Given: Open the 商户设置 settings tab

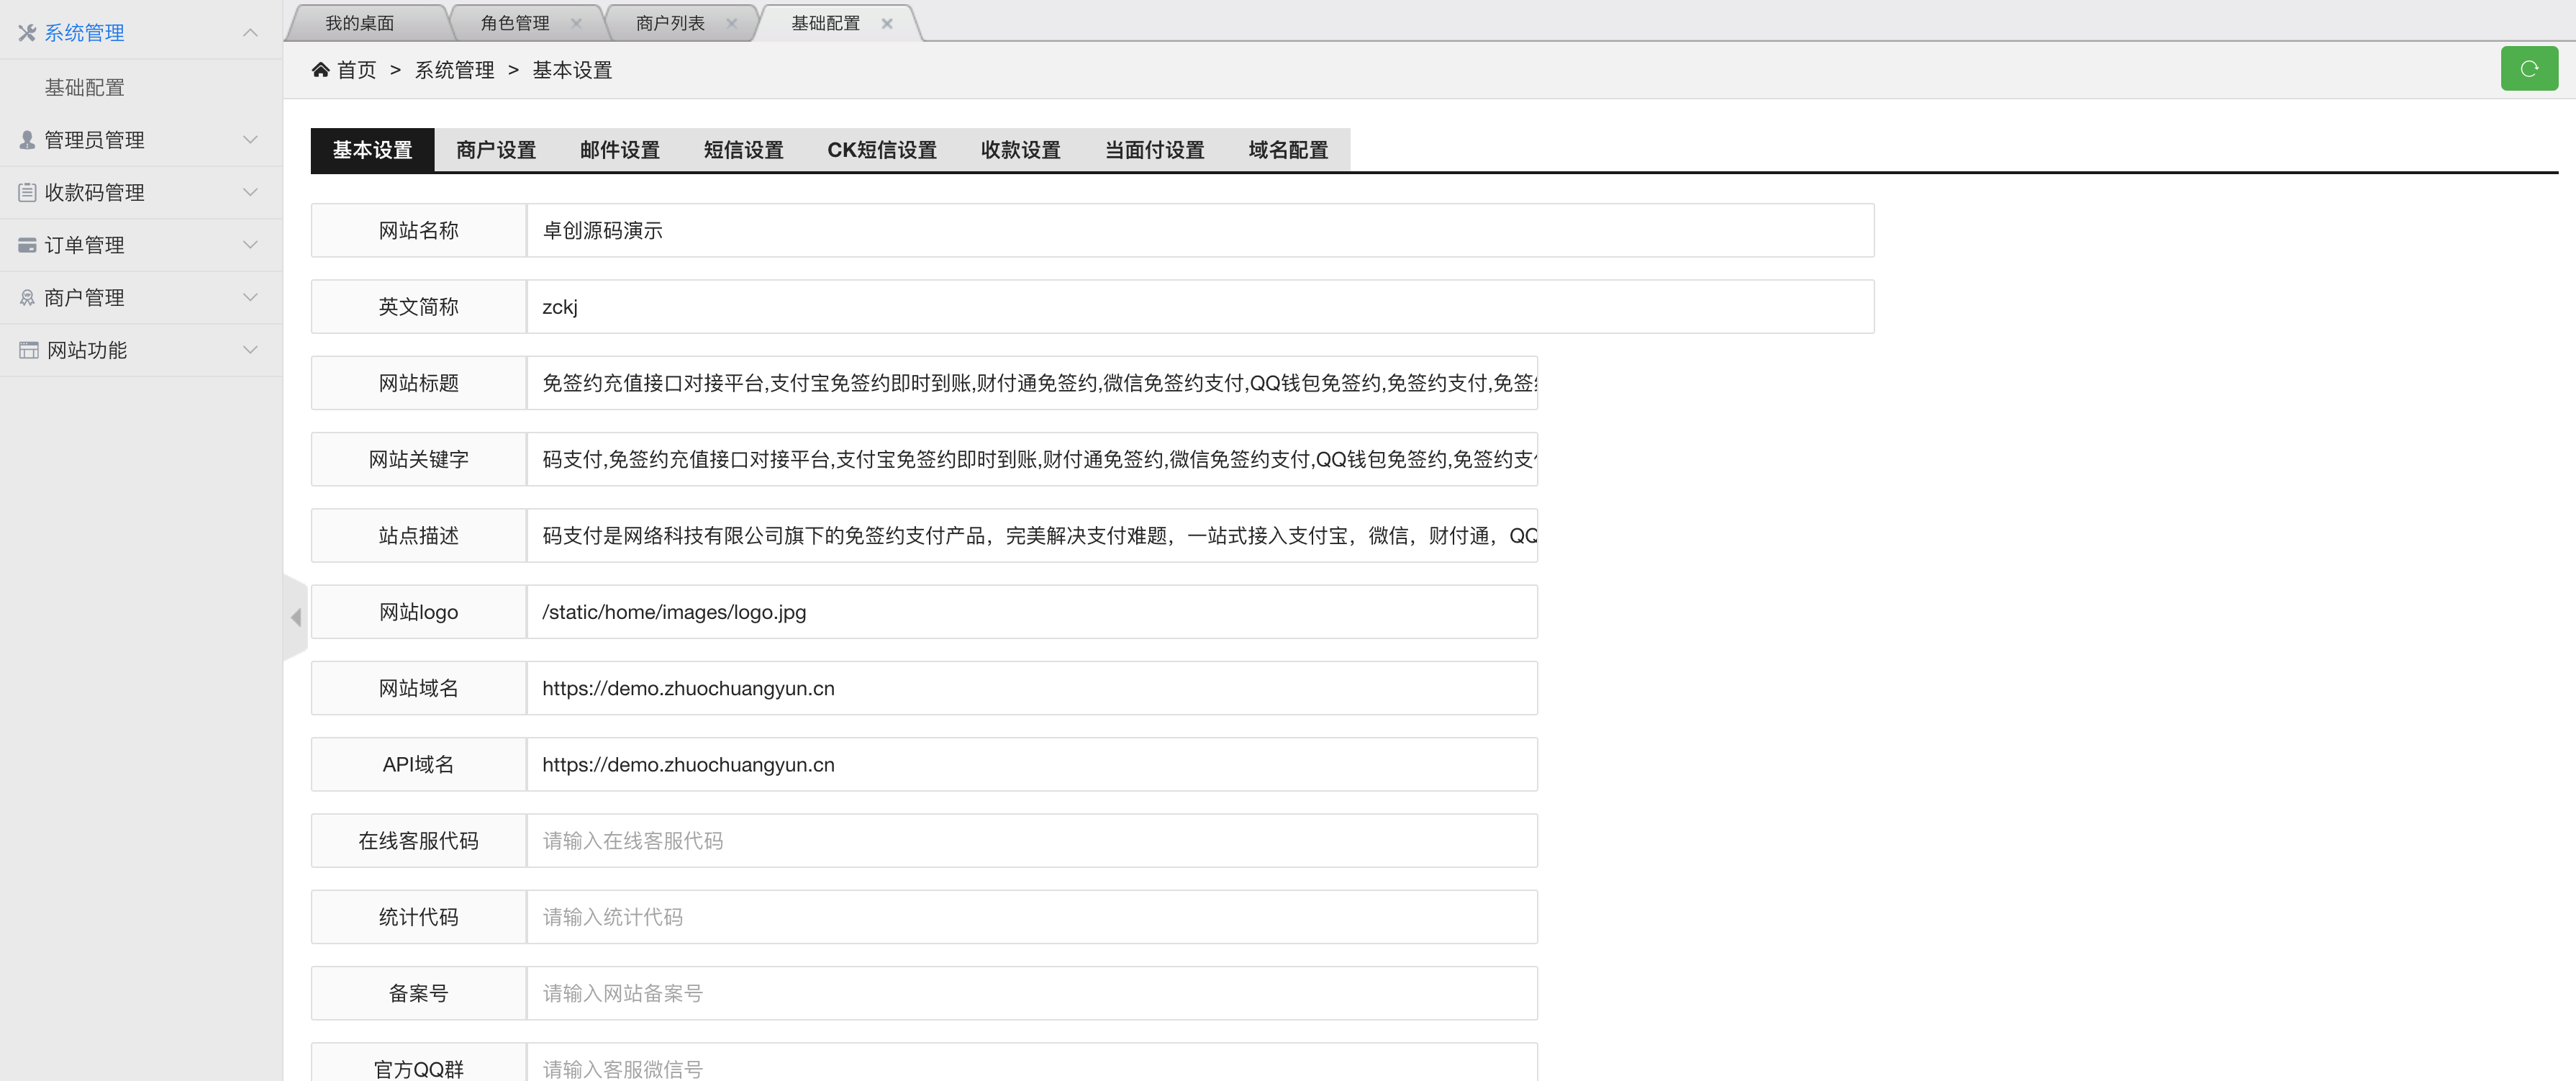Looking at the screenshot, I should pos(496,150).
